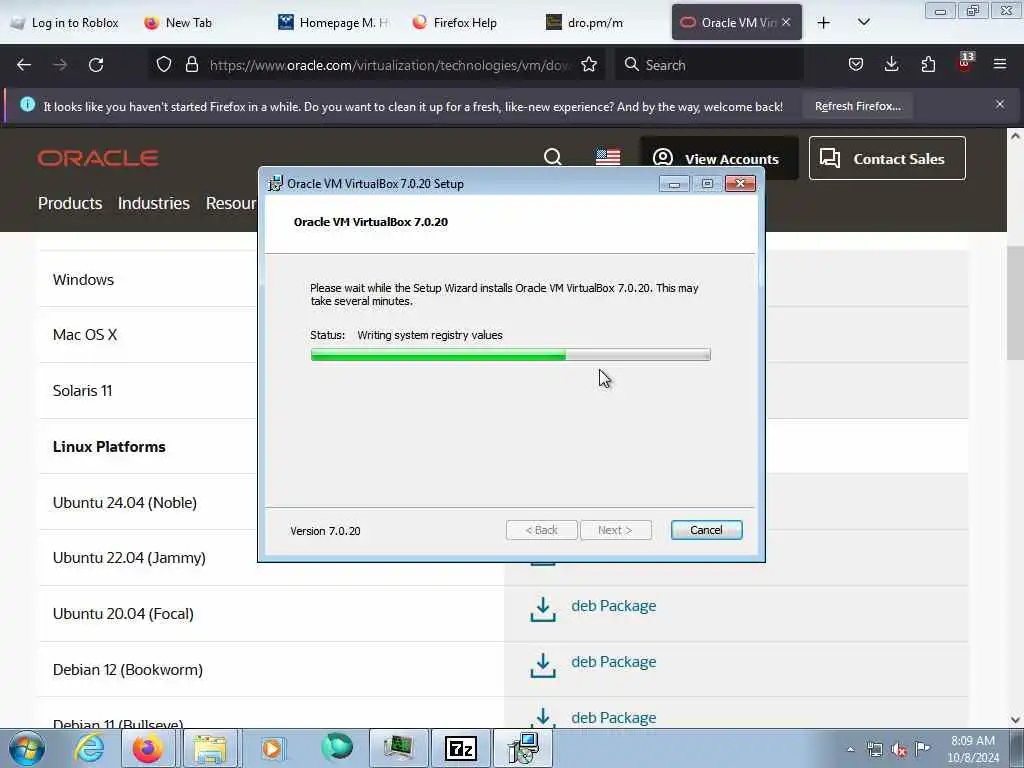Click scrollbar down arrow on page
The image size is (1024, 768).
[x=1015, y=720]
